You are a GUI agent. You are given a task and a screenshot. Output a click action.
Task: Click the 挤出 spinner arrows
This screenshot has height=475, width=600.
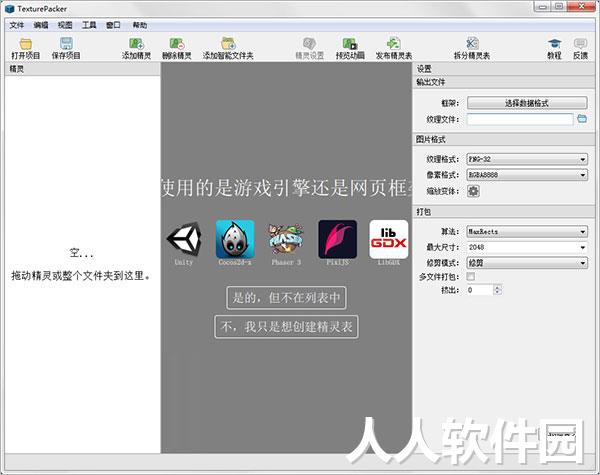coord(497,290)
